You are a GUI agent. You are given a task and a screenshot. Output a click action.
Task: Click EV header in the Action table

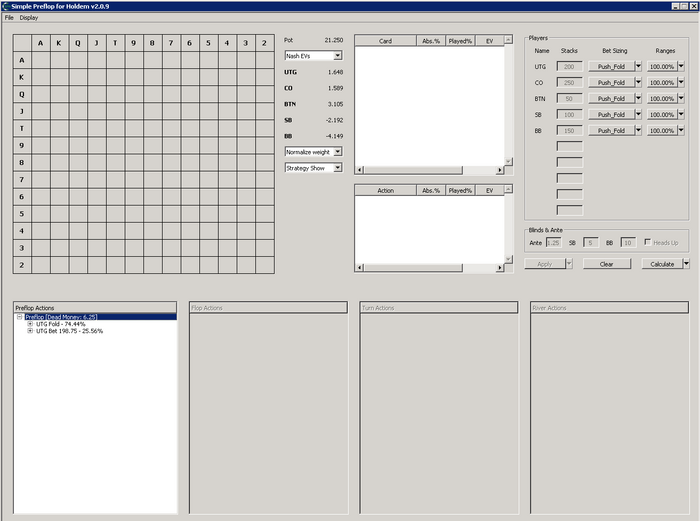489,190
